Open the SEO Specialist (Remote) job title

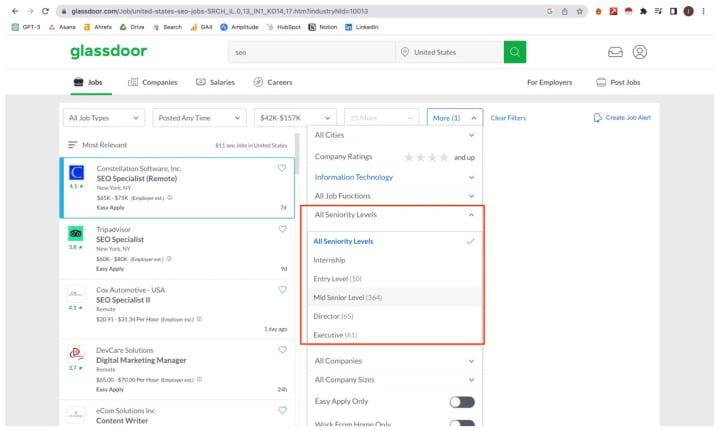pyautogui.click(x=137, y=179)
